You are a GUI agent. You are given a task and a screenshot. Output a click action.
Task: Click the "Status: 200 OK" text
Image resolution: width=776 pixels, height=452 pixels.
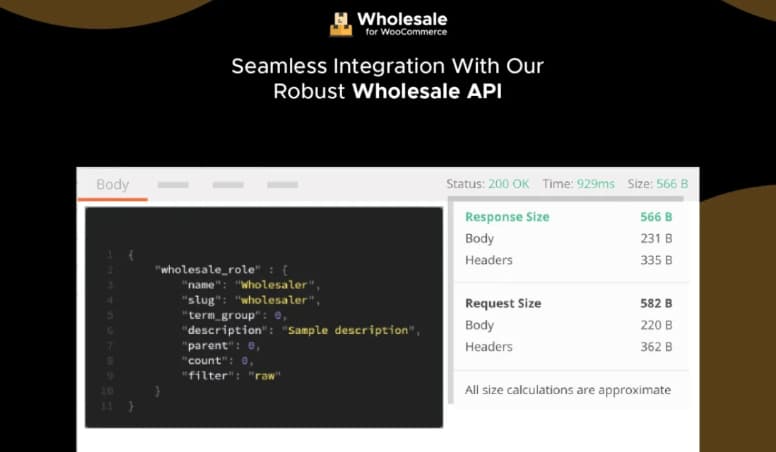coord(487,184)
